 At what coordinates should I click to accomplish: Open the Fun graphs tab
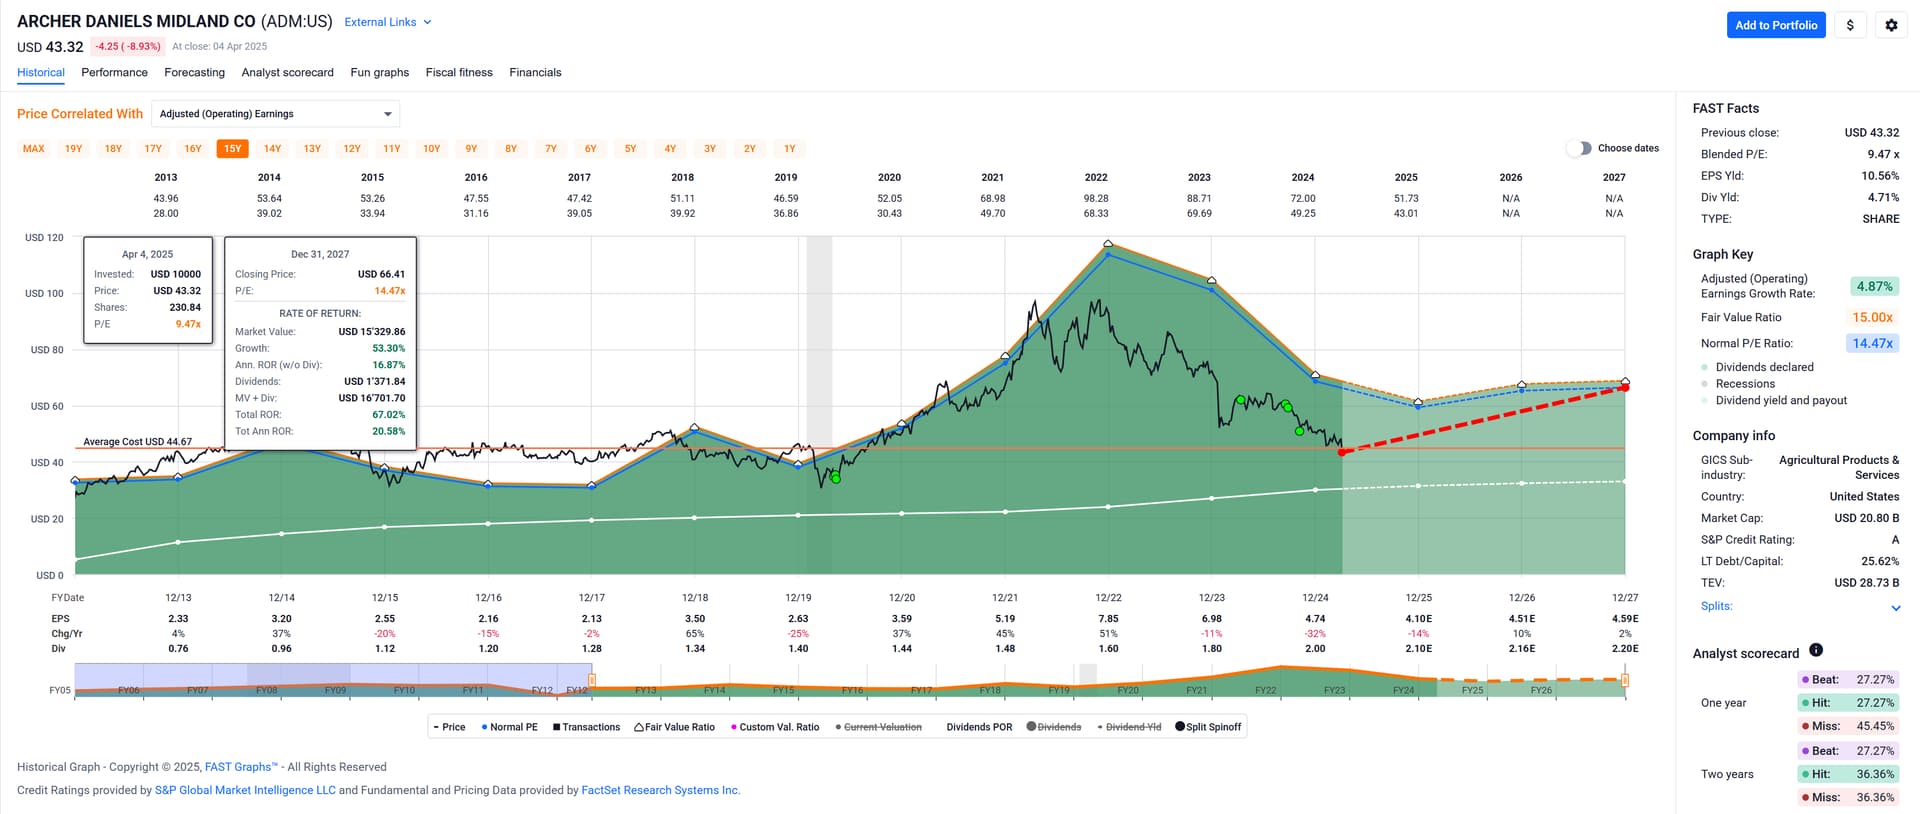coord(379,72)
